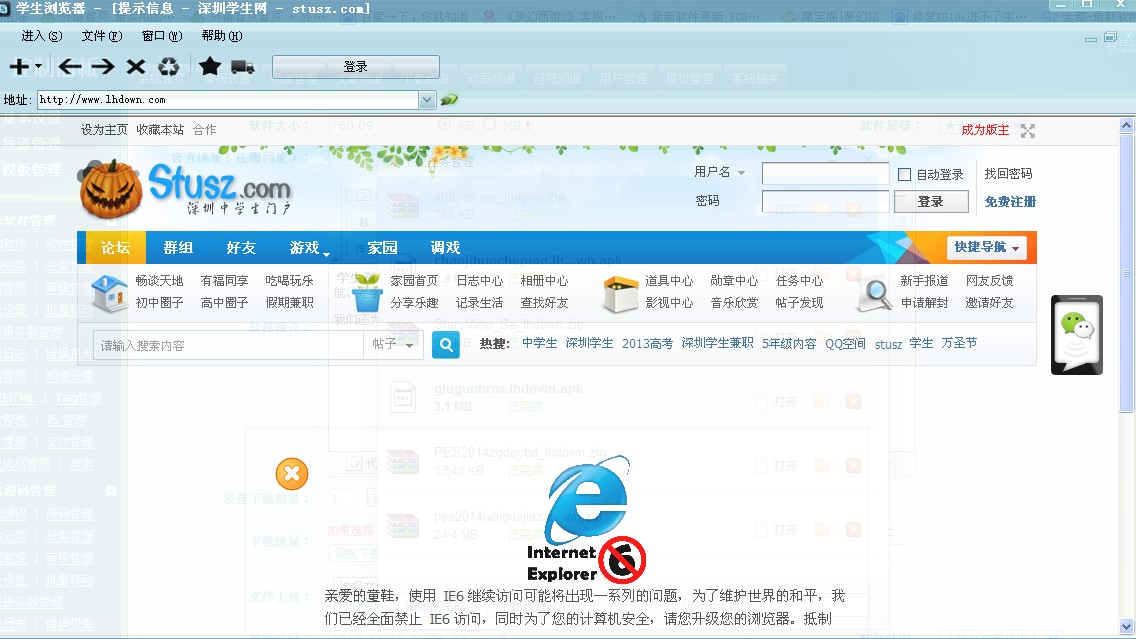The width and height of the screenshot is (1136, 639).
Task: Click the 收藏本站 link
Action: point(160,130)
